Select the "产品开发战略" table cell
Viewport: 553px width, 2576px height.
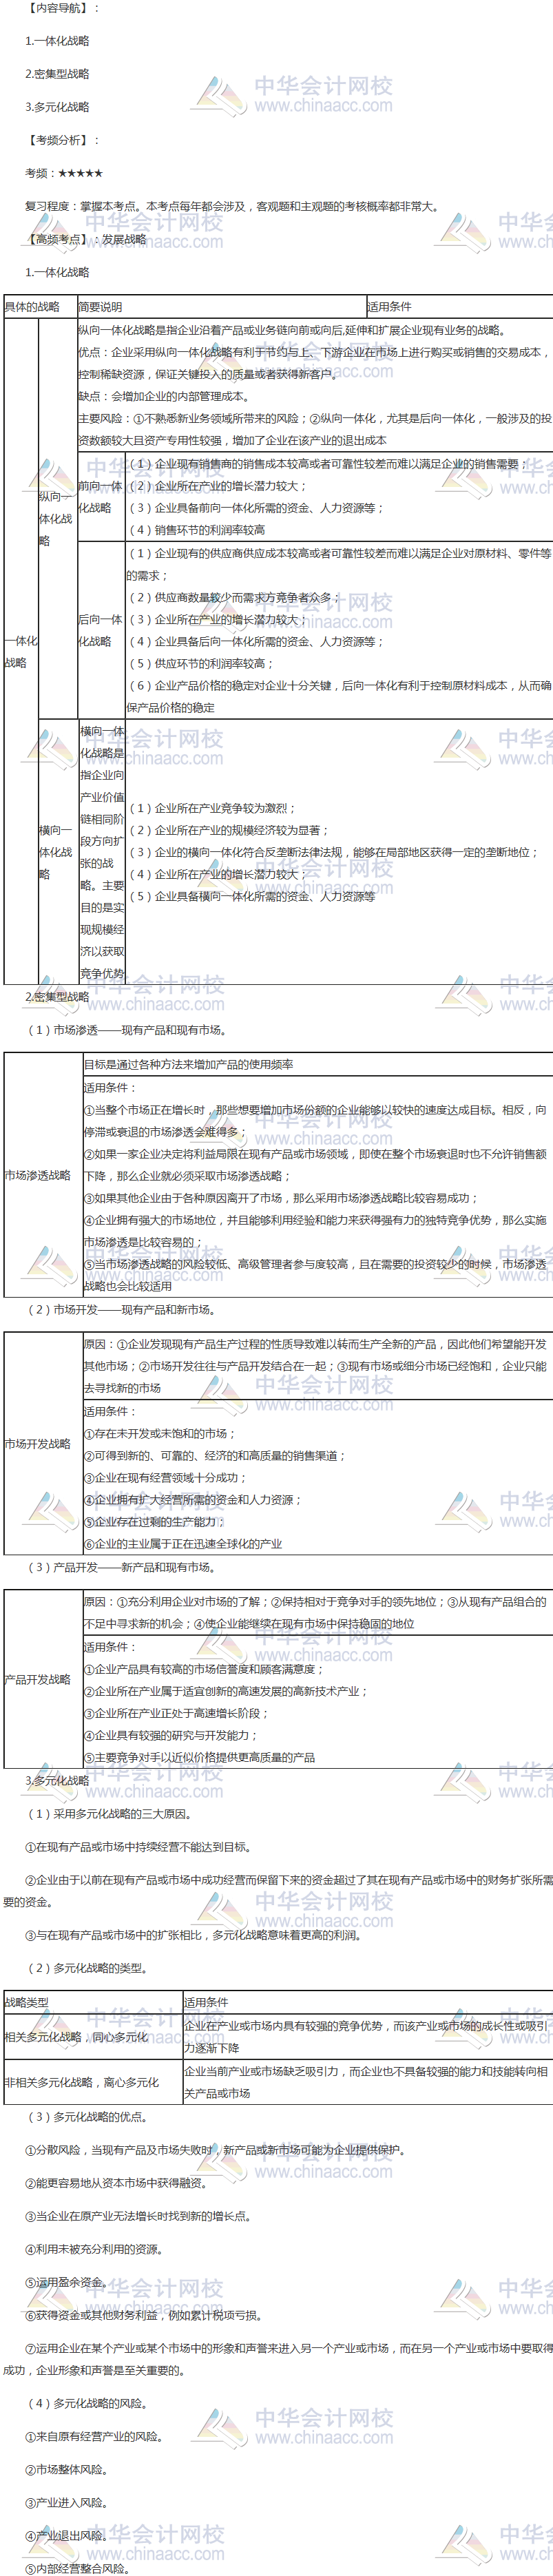click(x=38, y=1680)
